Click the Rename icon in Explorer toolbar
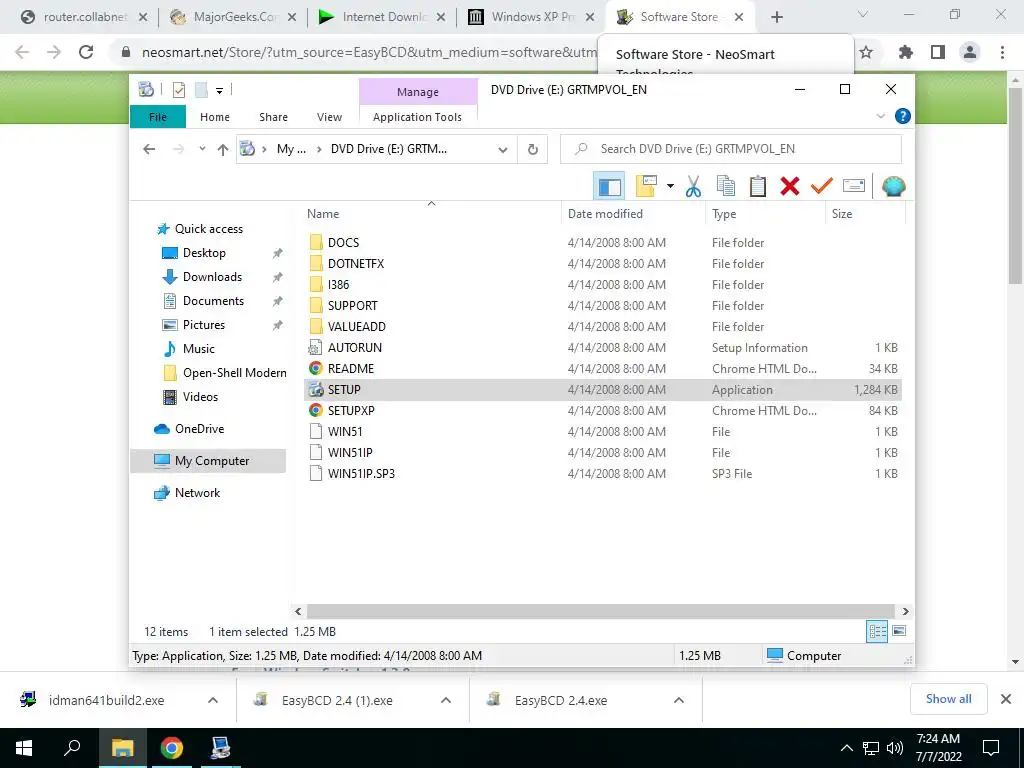The height and width of the screenshot is (768, 1024). click(854, 186)
